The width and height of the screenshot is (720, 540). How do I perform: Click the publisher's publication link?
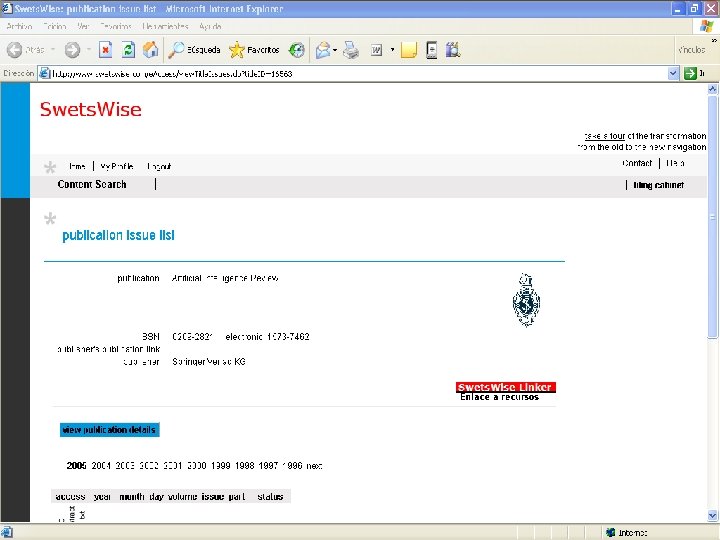(x=108, y=349)
